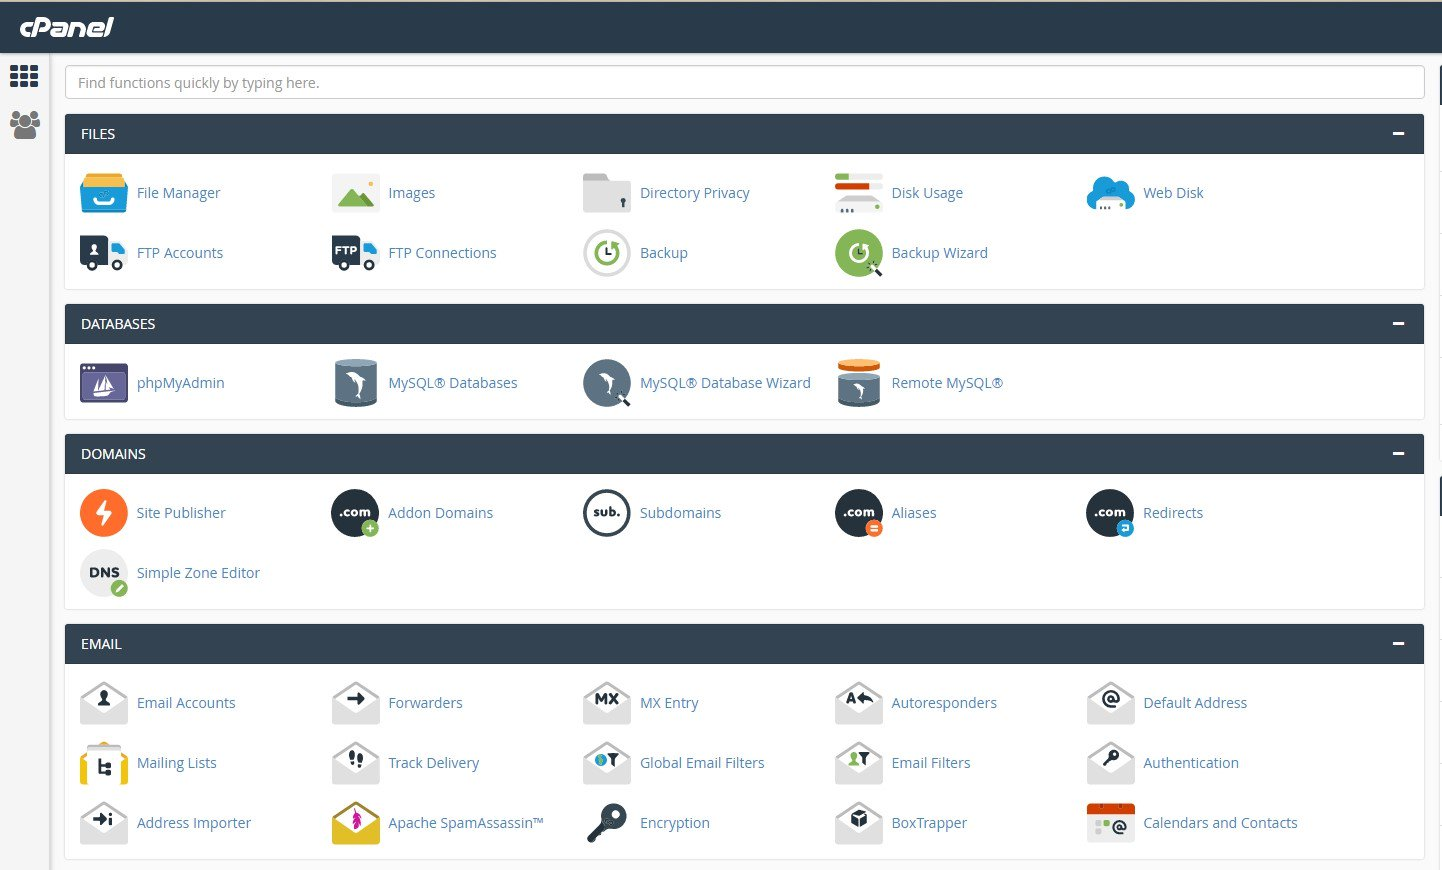Open User Manager from the sidebar
The height and width of the screenshot is (870, 1442).
point(24,124)
